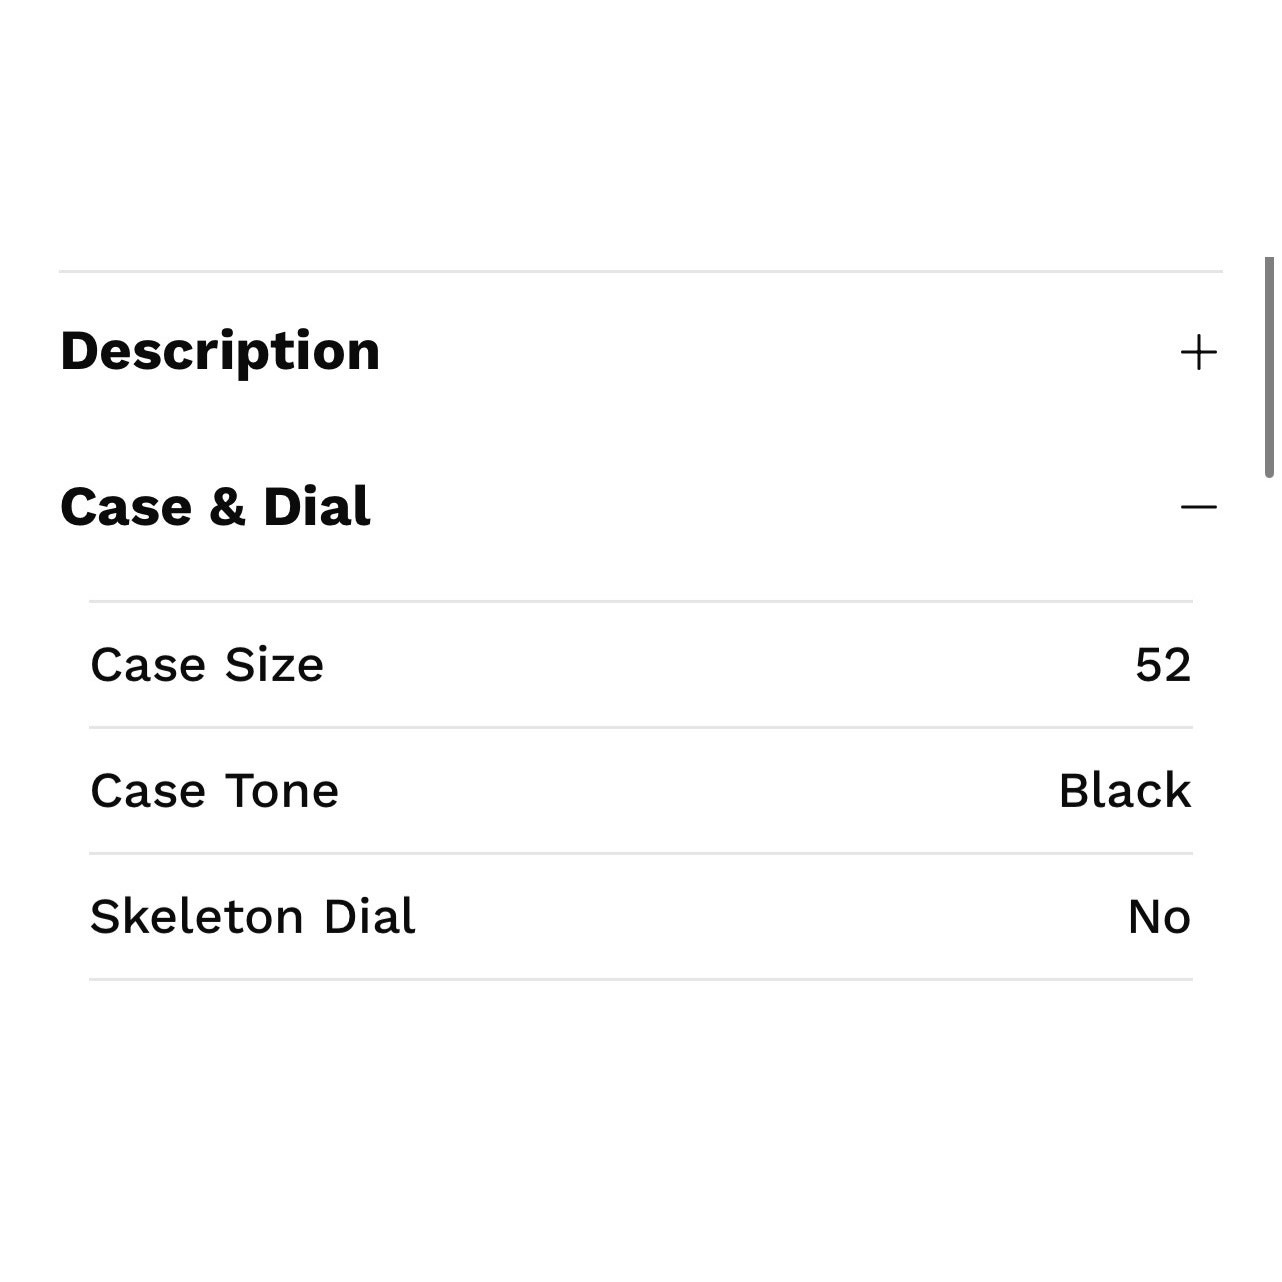Toggle the Case & Dial accordion heading
Viewport: 1282px width, 1282px height.
pos(215,507)
